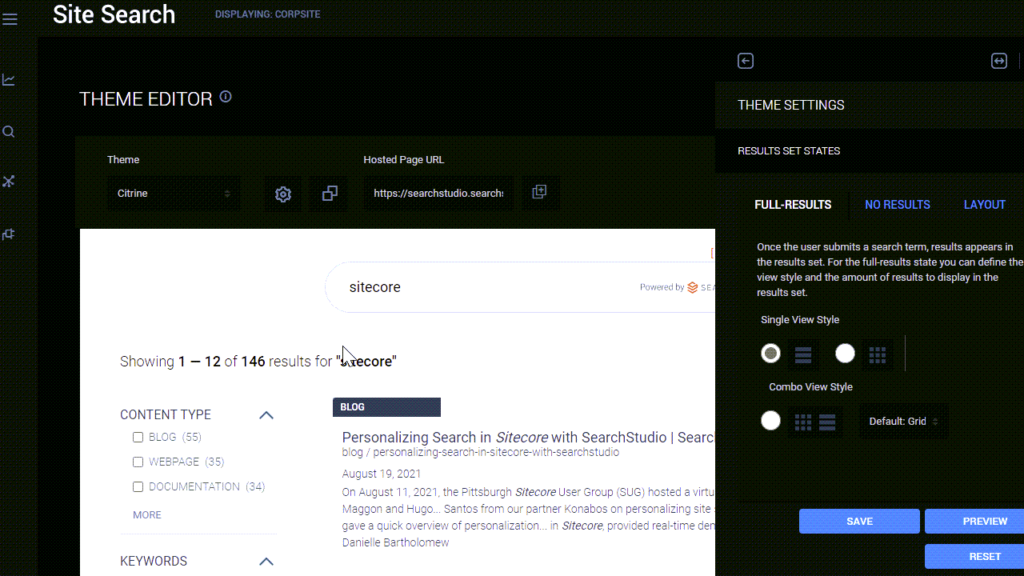This screenshot has width=1024, height=576.
Task: Open the search sidebar icon
Action: point(8,132)
